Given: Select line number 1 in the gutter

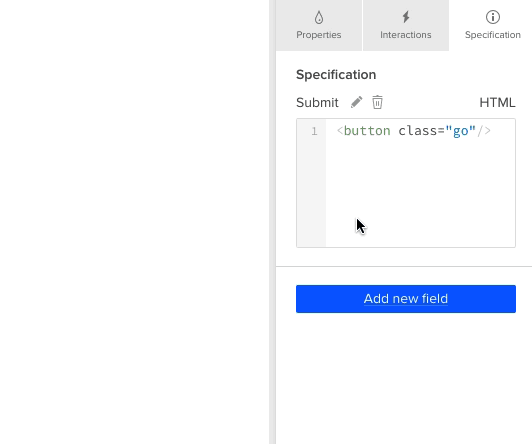Looking at the screenshot, I should pyautogui.click(x=314, y=131).
